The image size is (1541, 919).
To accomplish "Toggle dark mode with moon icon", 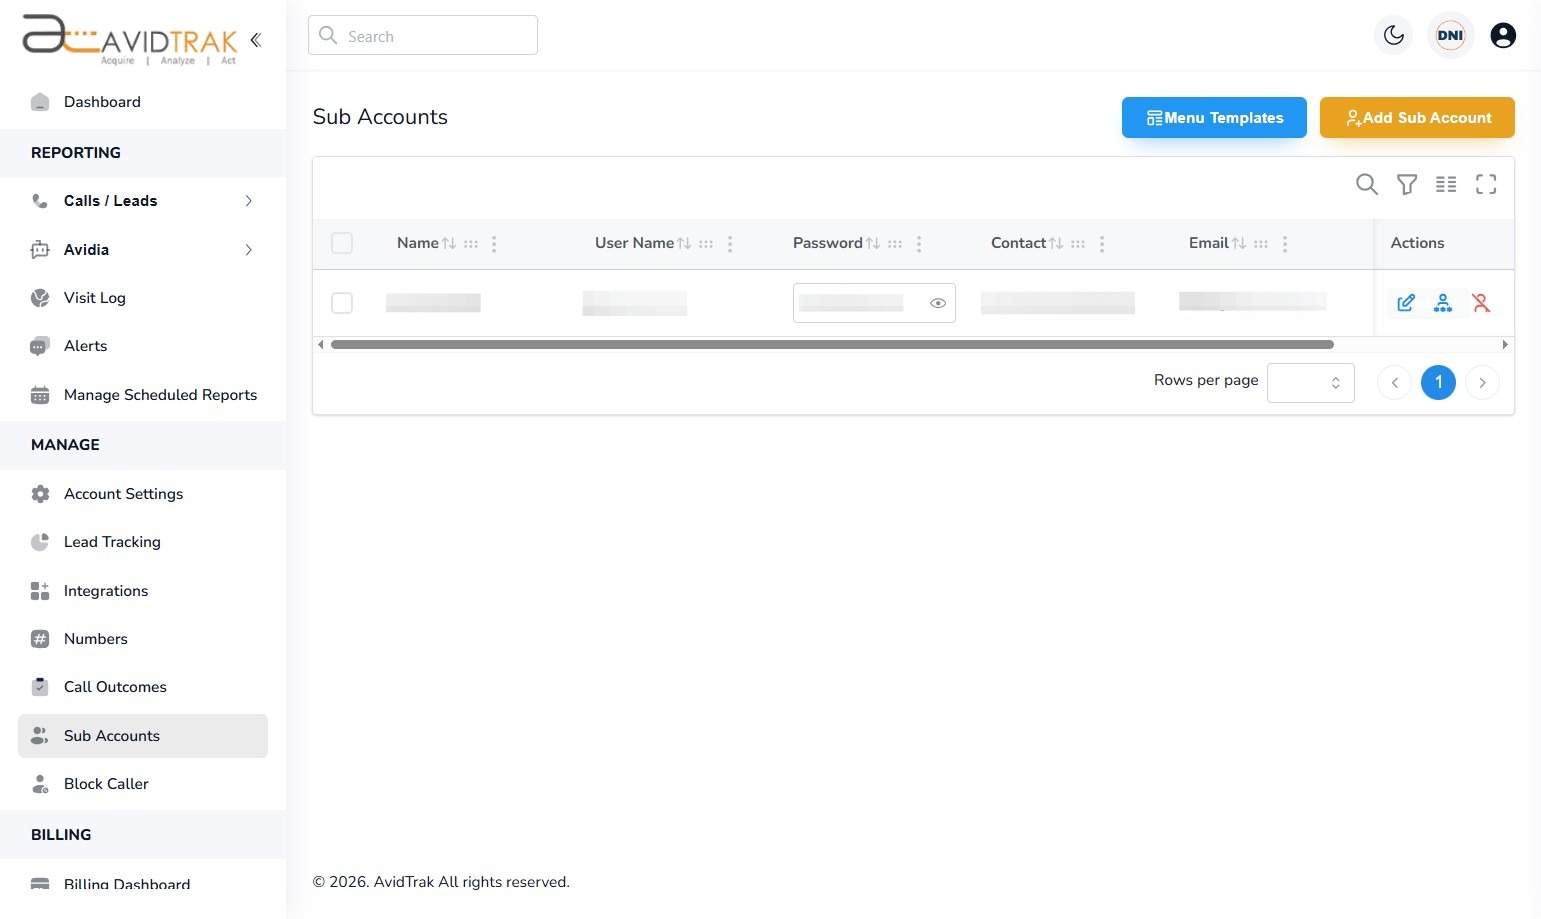I will [1394, 36].
